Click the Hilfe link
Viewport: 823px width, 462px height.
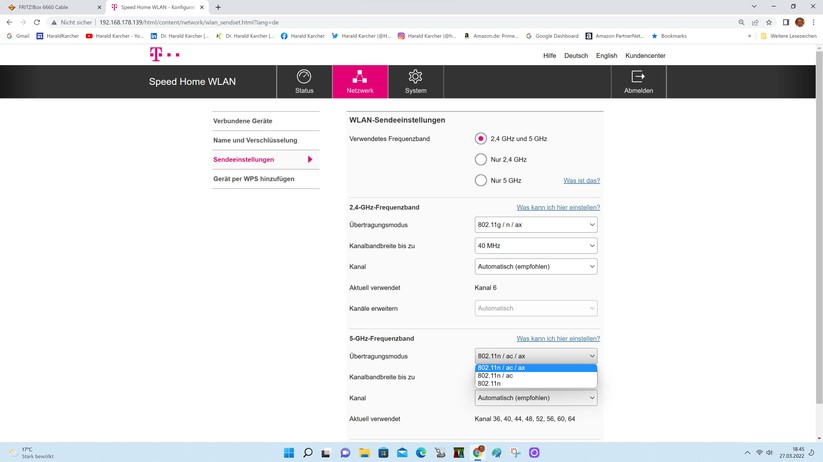pyautogui.click(x=550, y=56)
